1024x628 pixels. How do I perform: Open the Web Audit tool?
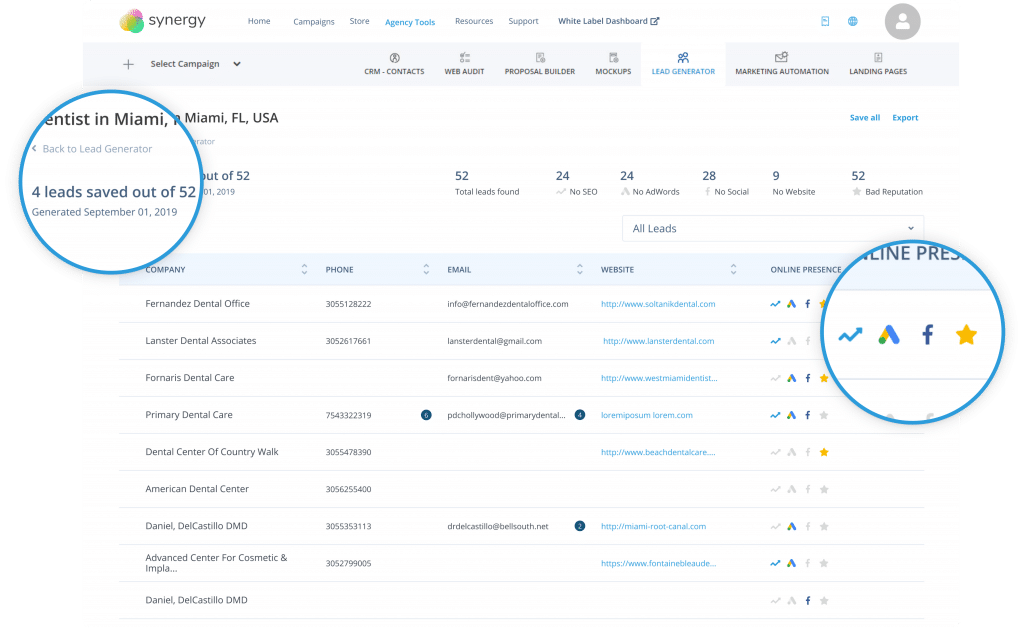(464, 64)
